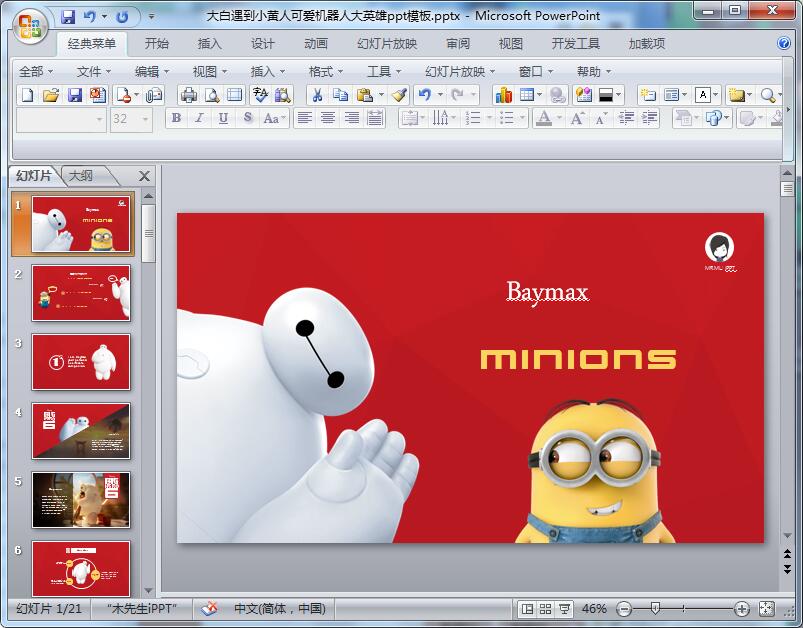Run the spelling check tool
Viewport: 803px width, 628px height.
pos(260,95)
